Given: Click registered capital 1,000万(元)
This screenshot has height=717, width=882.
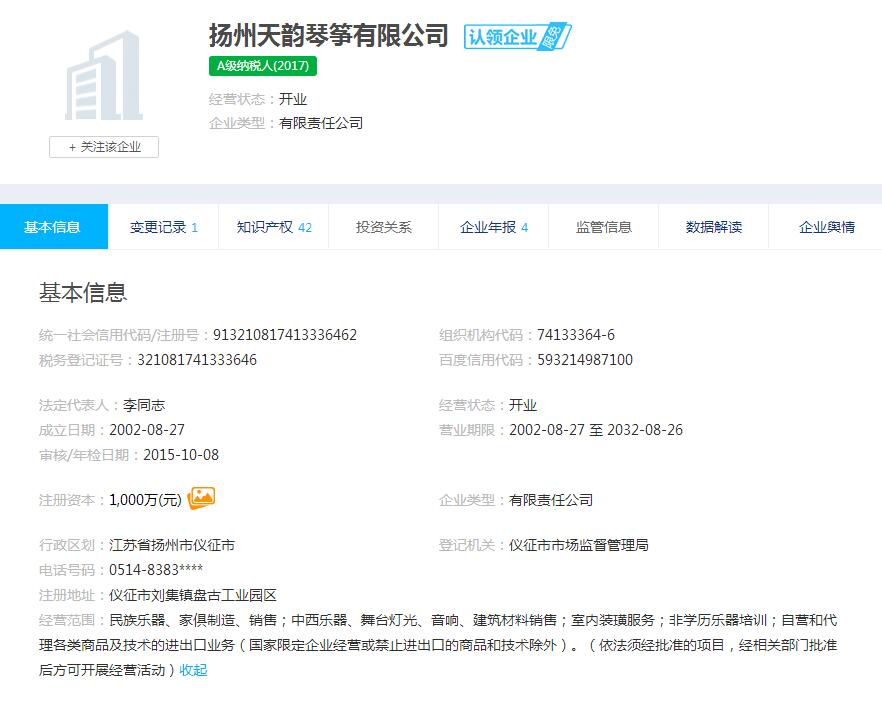Looking at the screenshot, I should click(145, 500).
